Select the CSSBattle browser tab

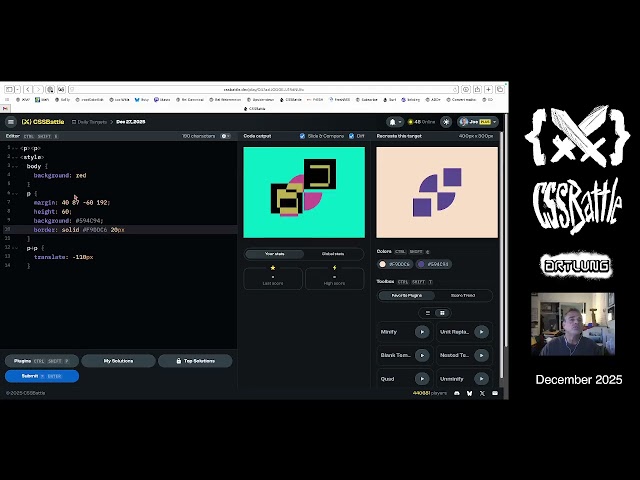254,109
